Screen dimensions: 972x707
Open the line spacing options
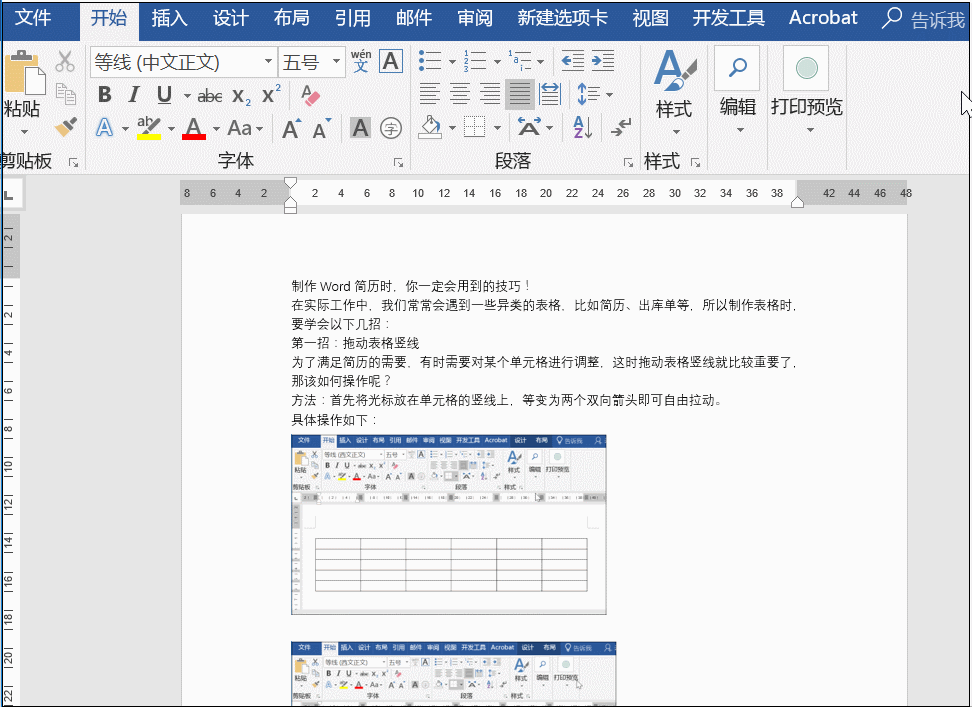594,94
